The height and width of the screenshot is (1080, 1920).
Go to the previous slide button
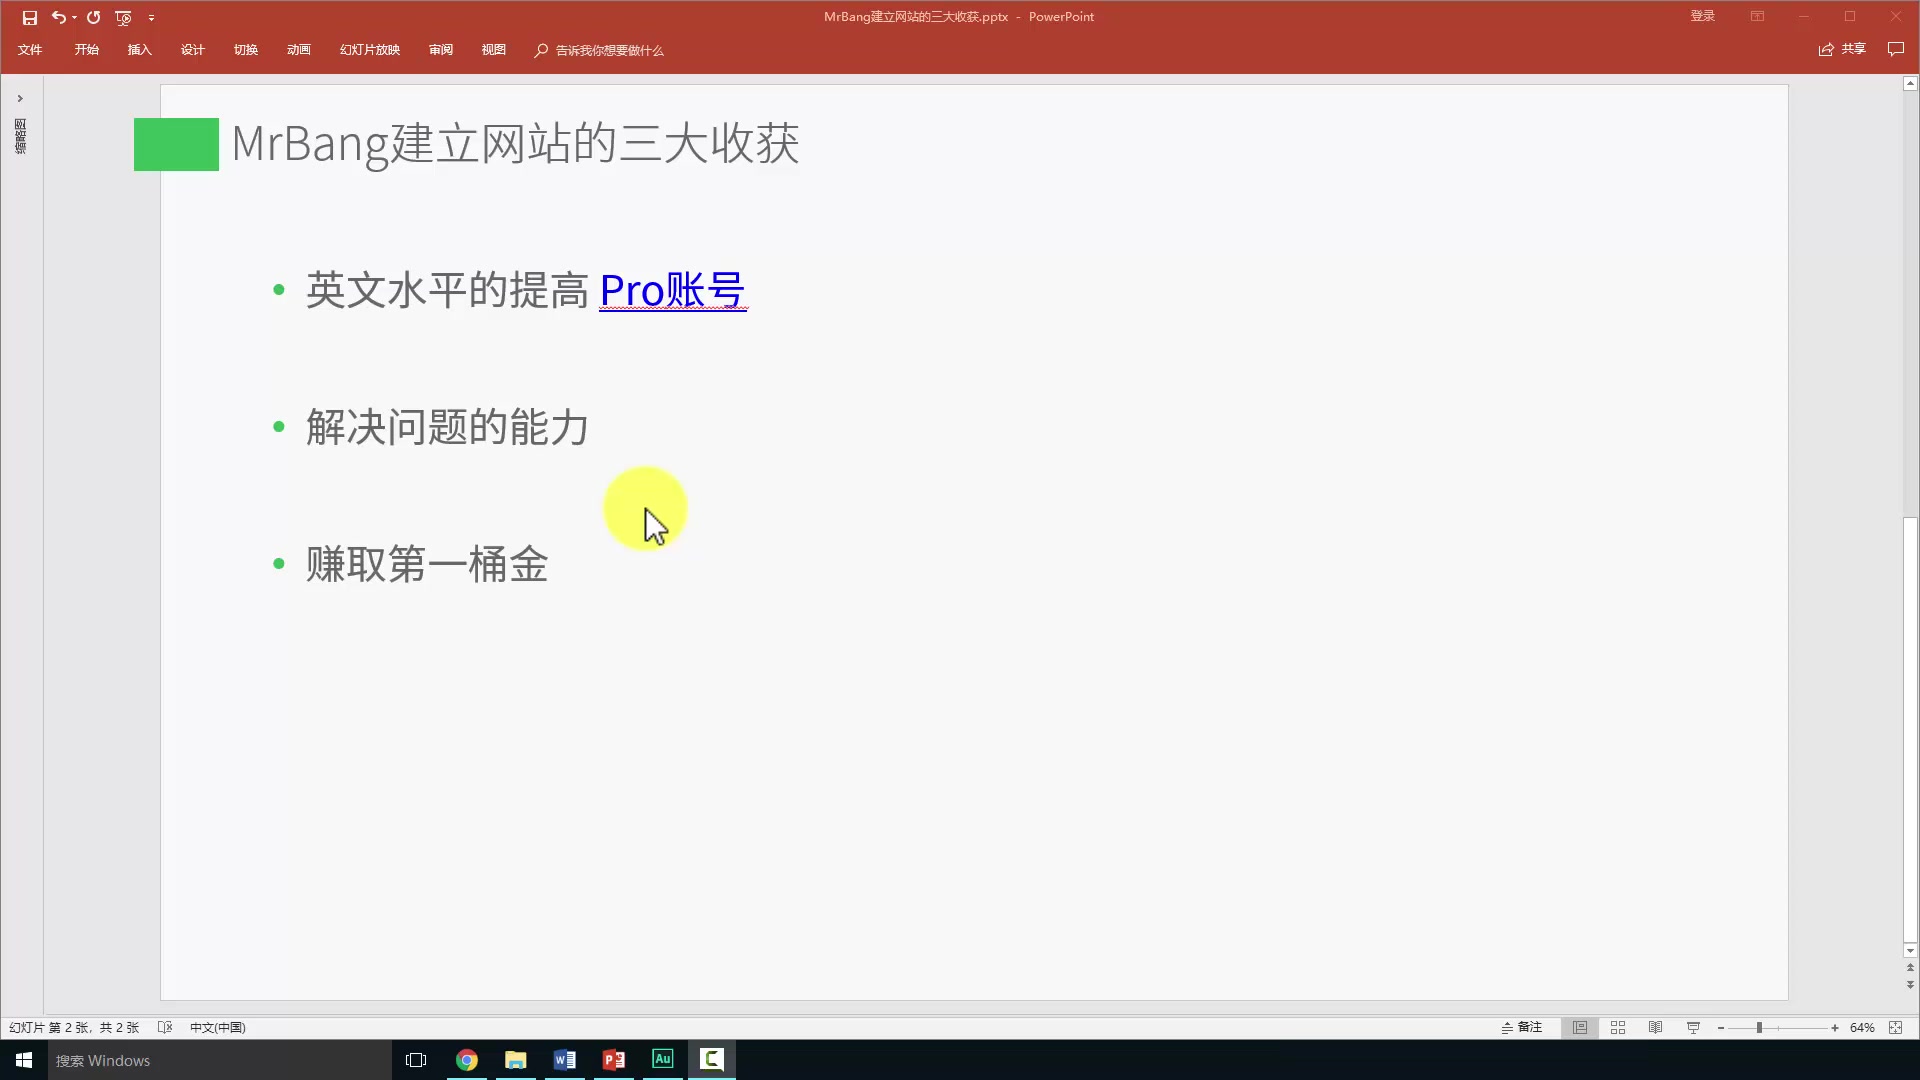pyautogui.click(x=1910, y=968)
